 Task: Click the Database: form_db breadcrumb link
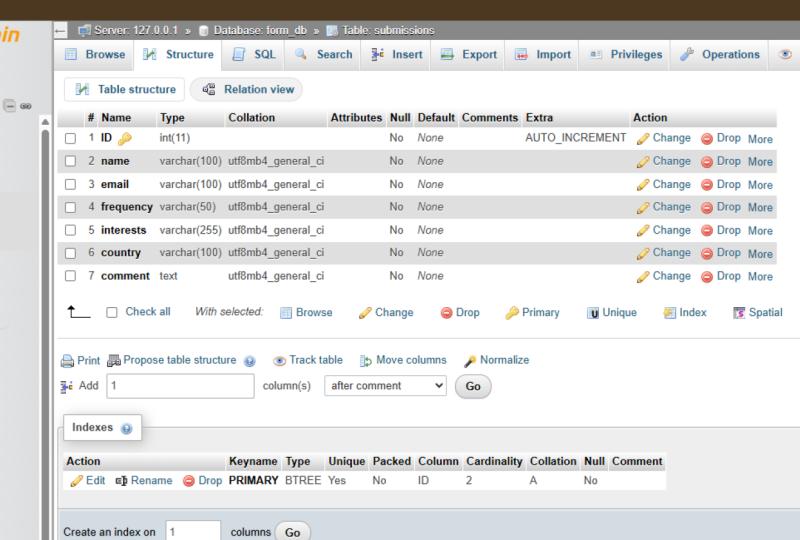(260, 31)
